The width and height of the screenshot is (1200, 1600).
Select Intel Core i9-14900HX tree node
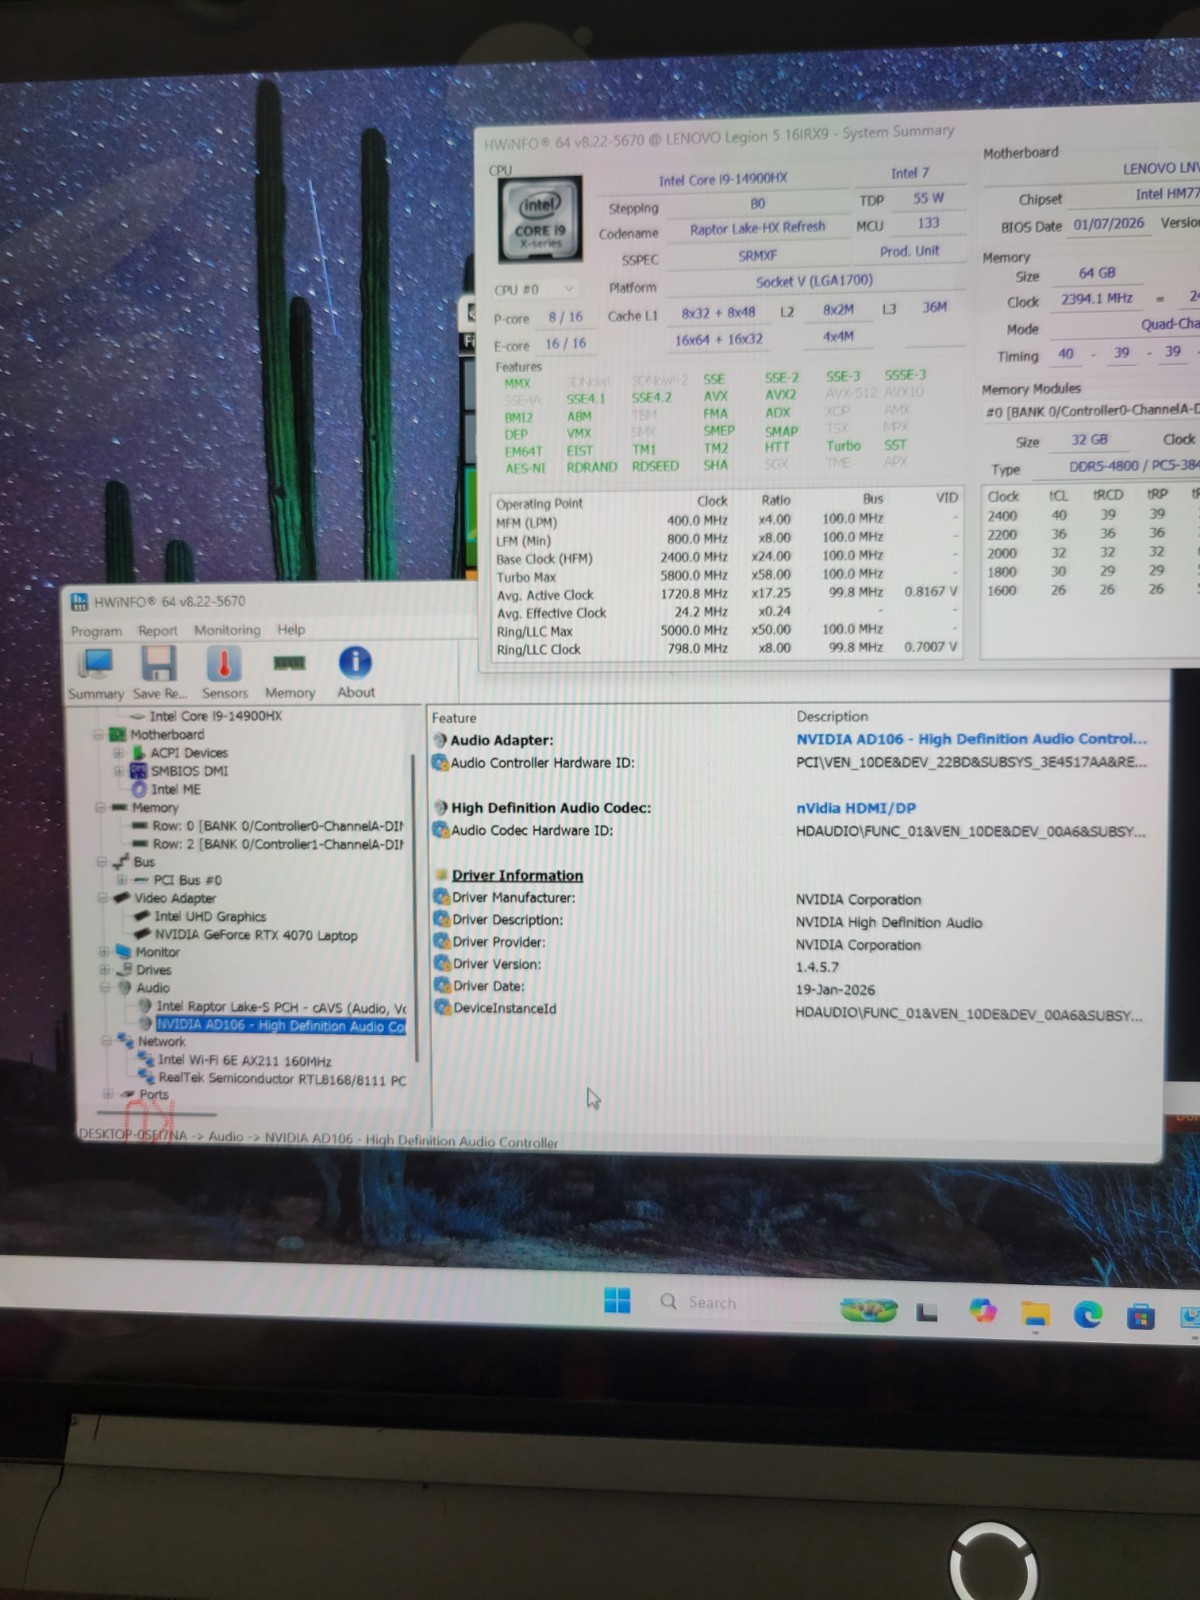pyautogui.click(x=215, y=716)
